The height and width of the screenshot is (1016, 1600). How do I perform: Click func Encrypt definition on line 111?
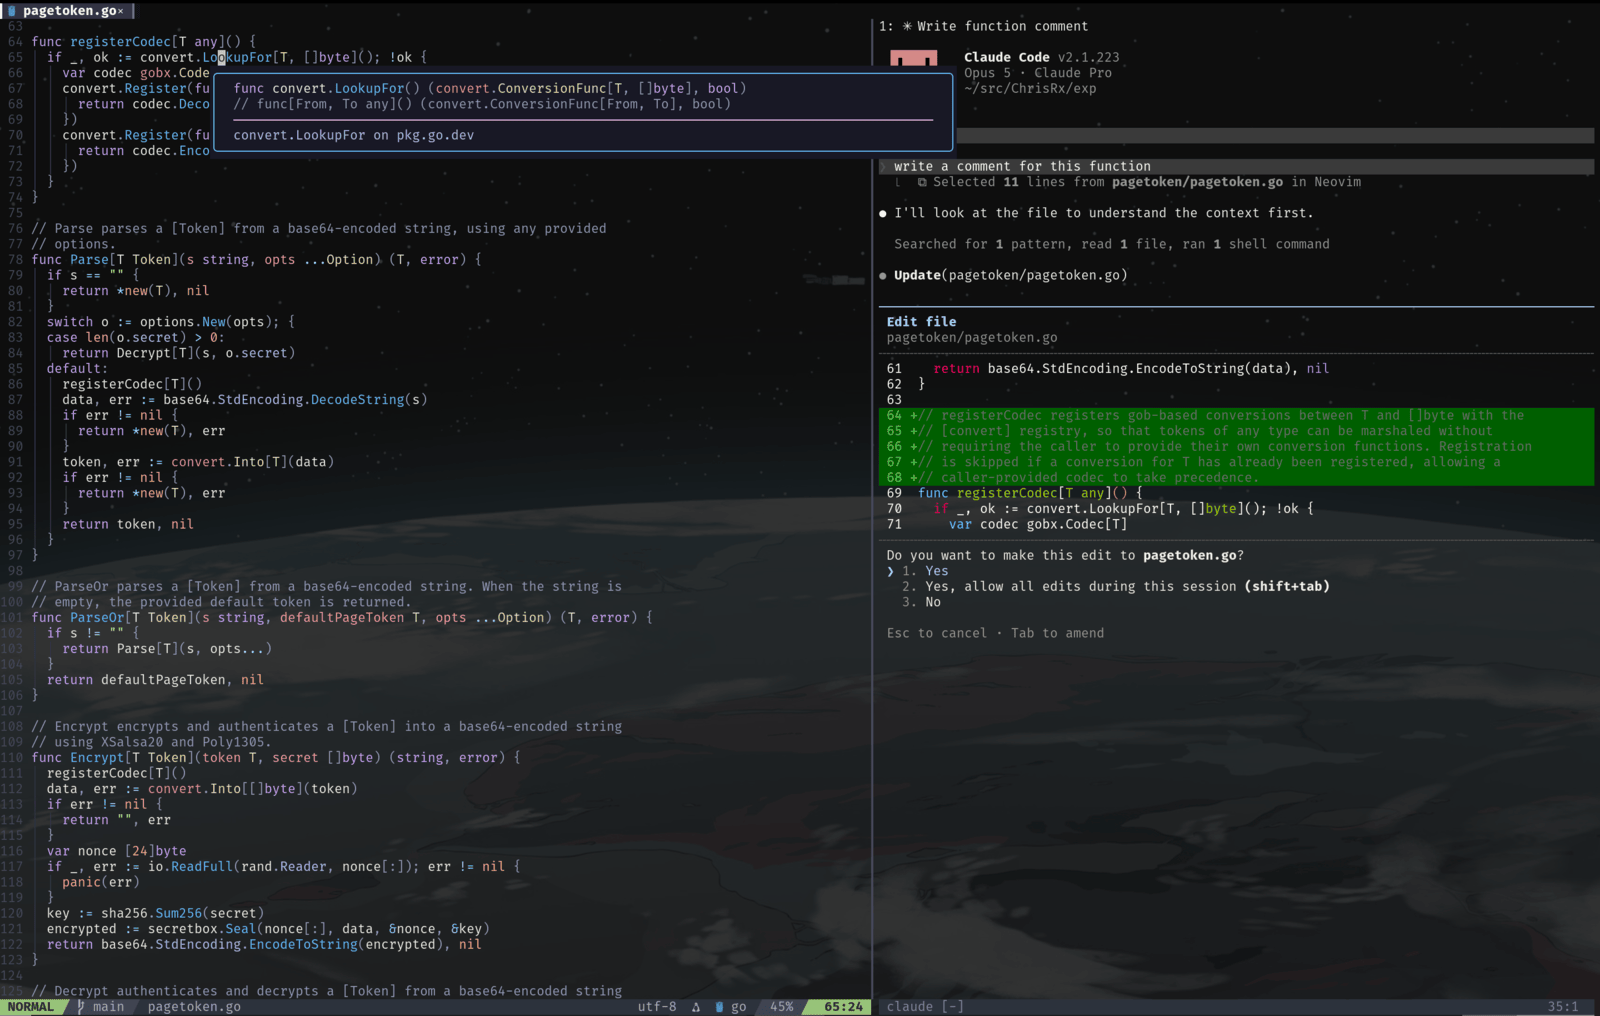276,758
